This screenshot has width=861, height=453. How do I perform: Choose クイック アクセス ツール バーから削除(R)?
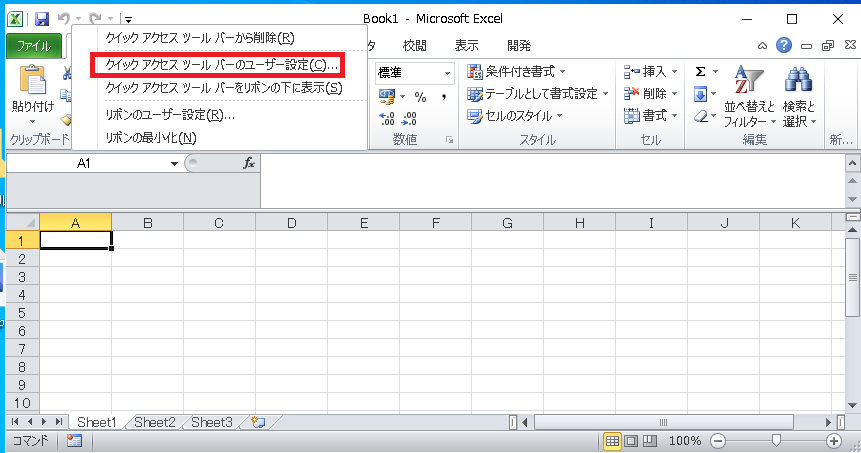pos(200,38)
